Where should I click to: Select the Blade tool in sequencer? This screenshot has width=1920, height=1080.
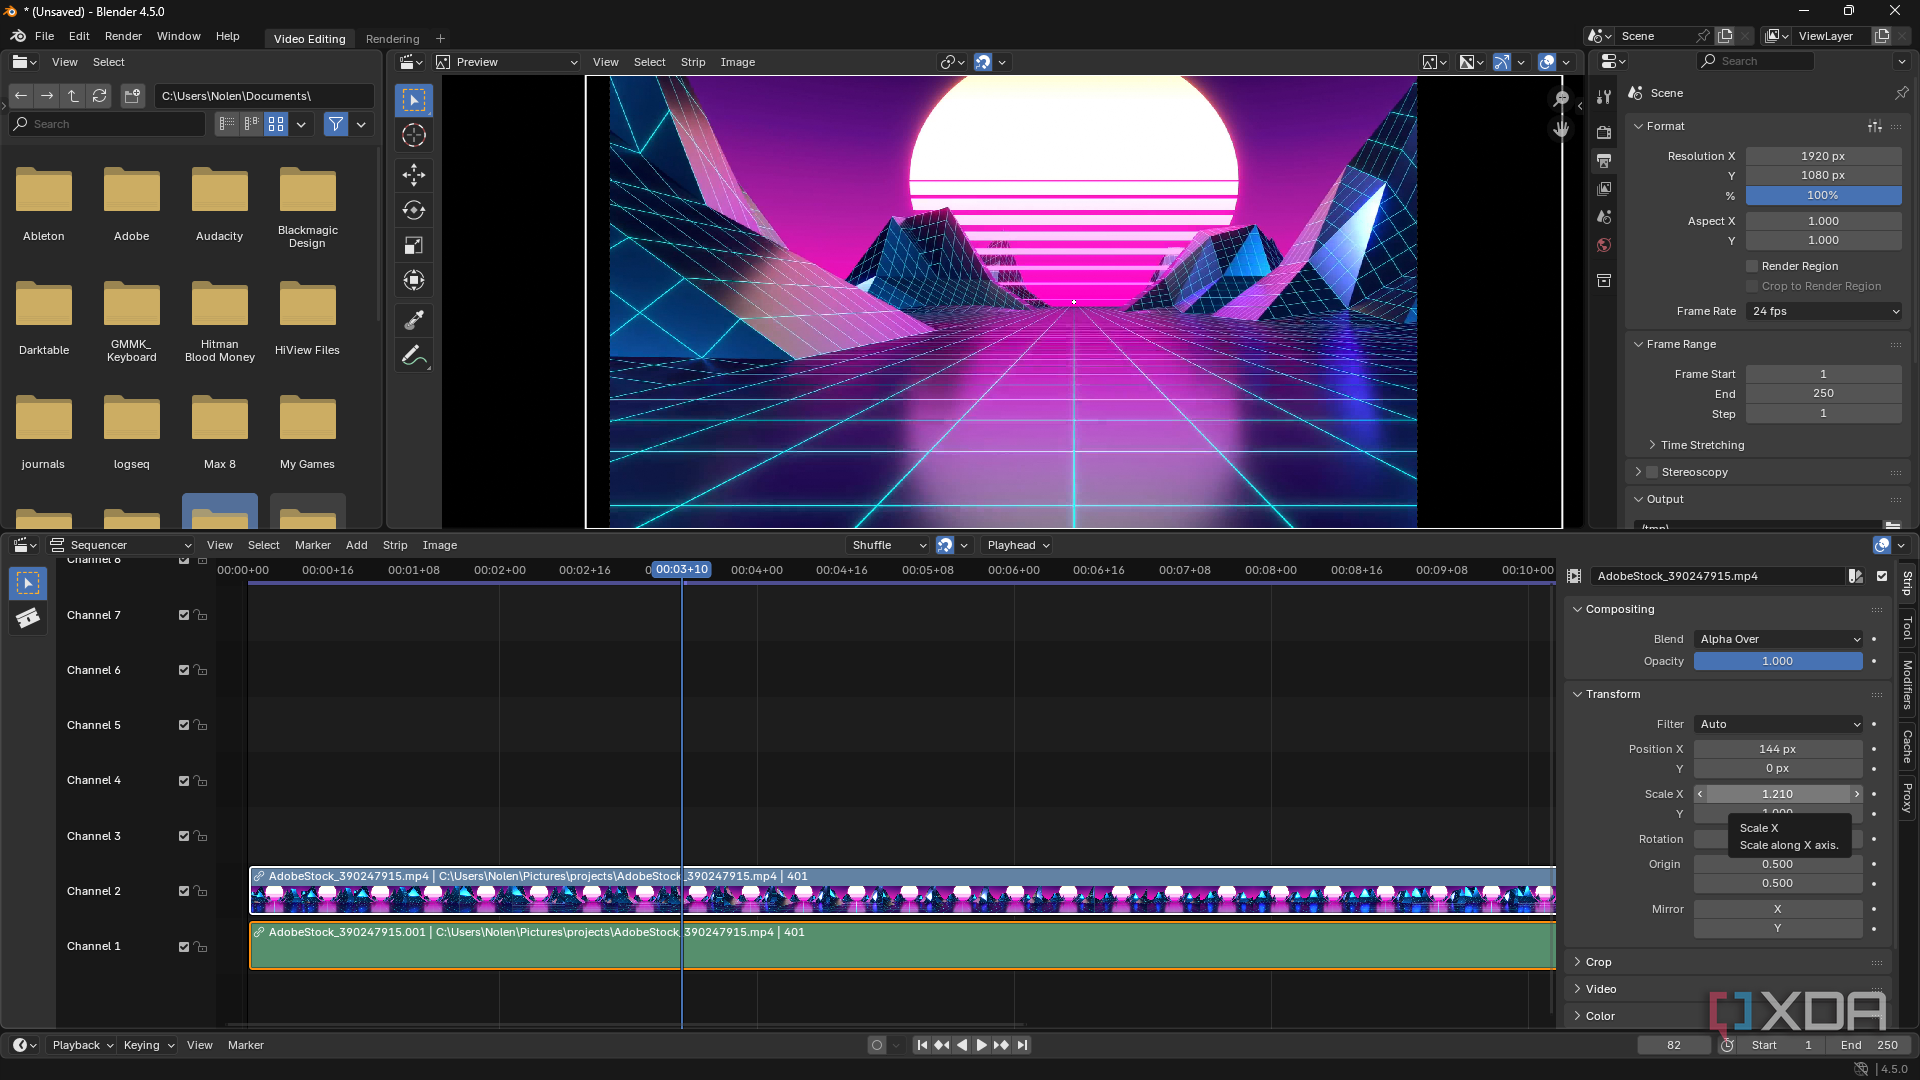pyautogui.click(x=28, y=618)
